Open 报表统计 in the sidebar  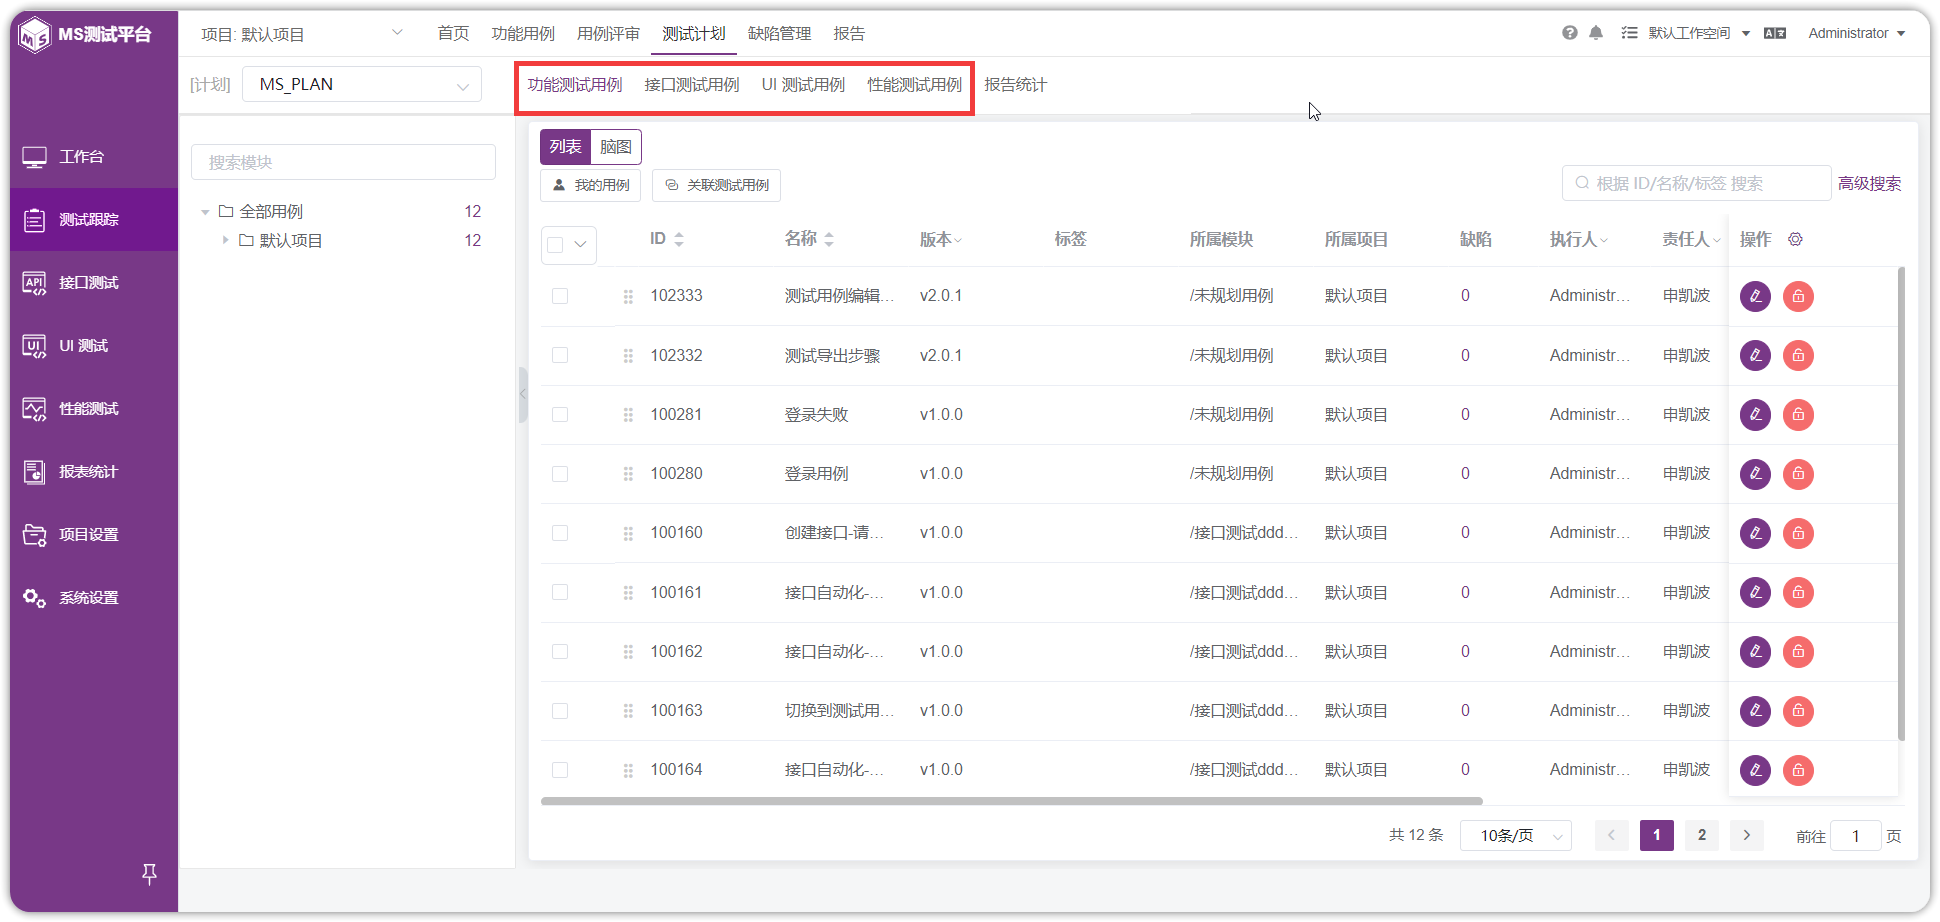click(94, 472)
